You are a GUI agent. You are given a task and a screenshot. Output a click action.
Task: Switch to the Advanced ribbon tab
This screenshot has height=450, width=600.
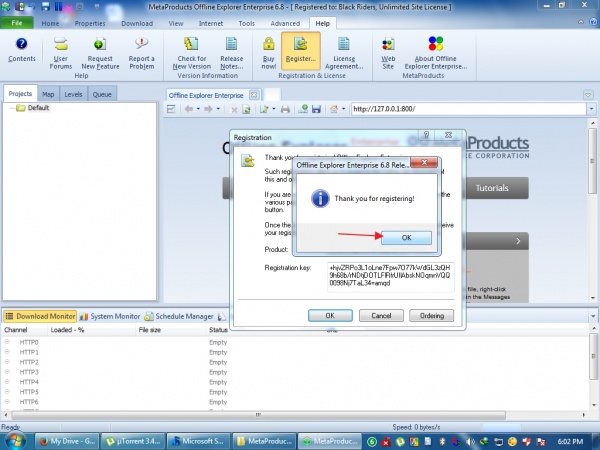[x=285, y=22]
